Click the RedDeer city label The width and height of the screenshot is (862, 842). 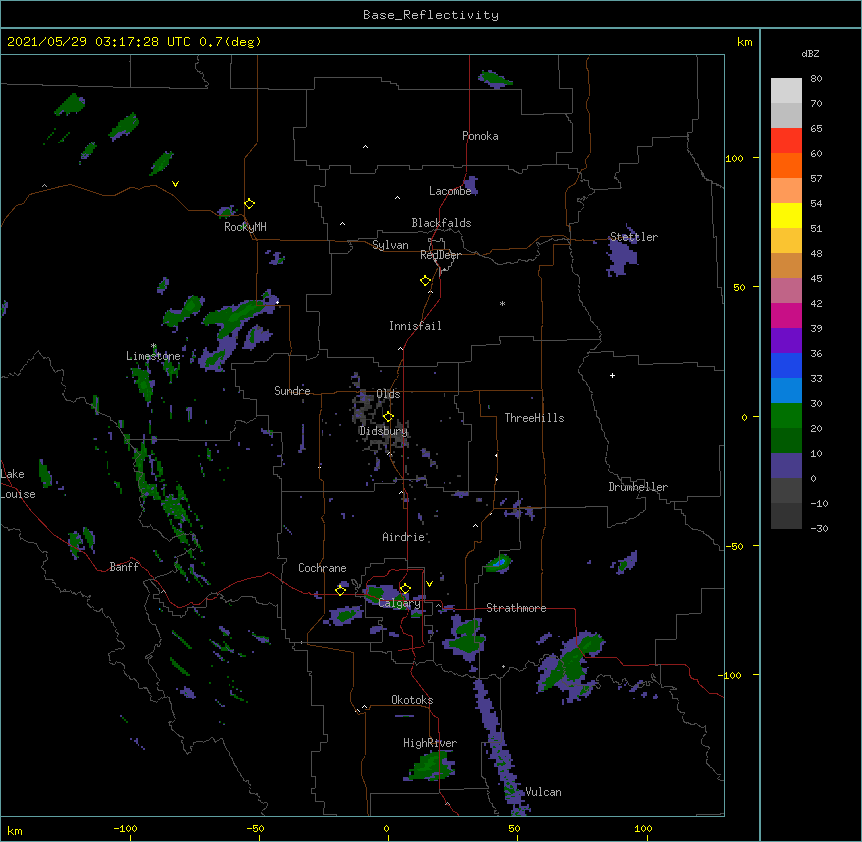[440, 255]
